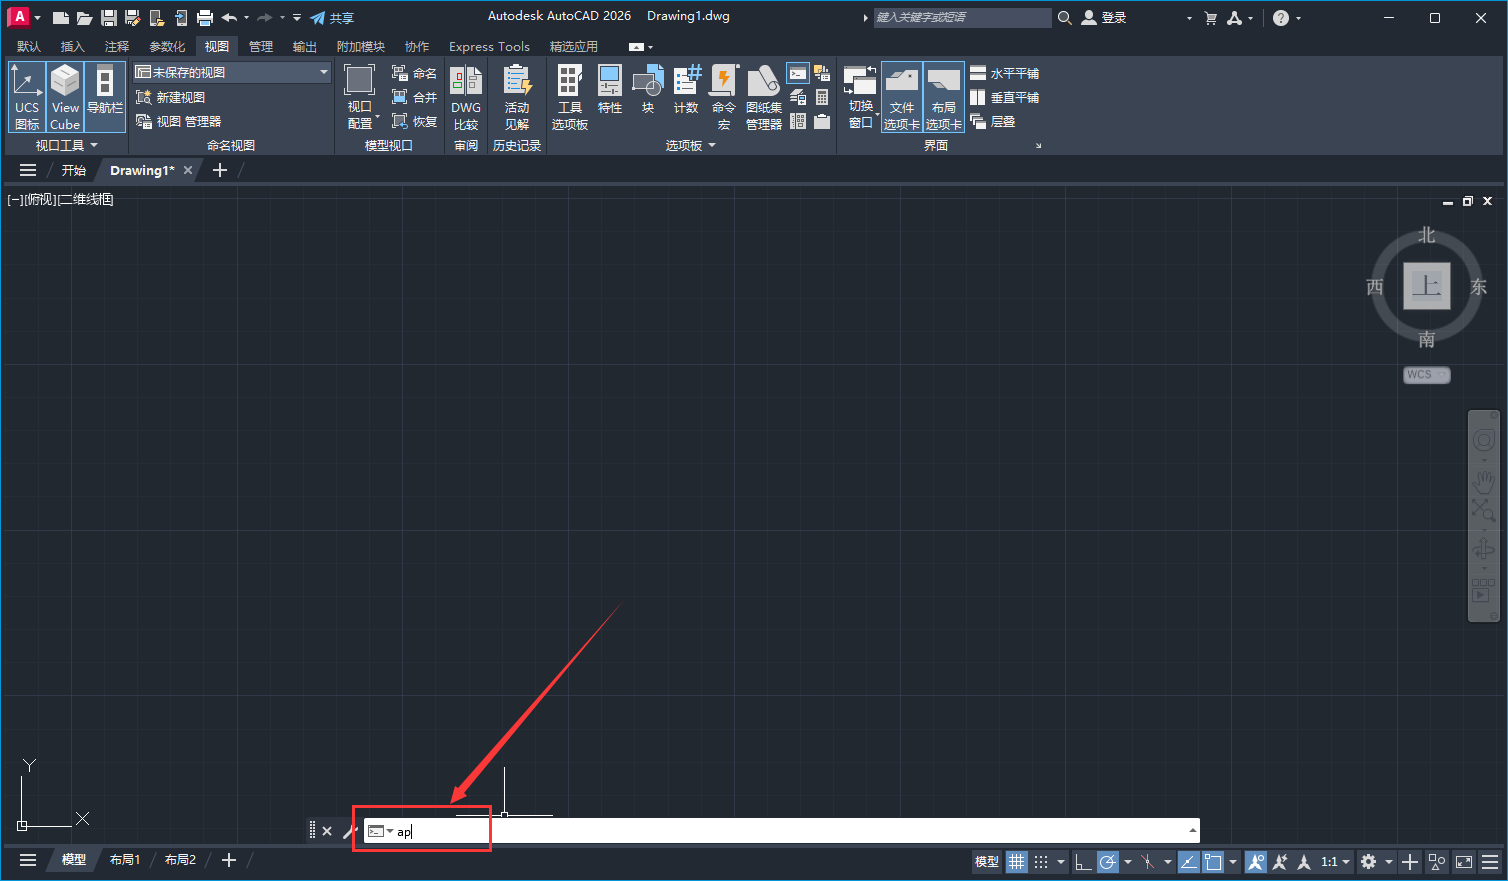Open the help question mark icon
This screenshot has height=881, width=1508.
(1281, 18)
